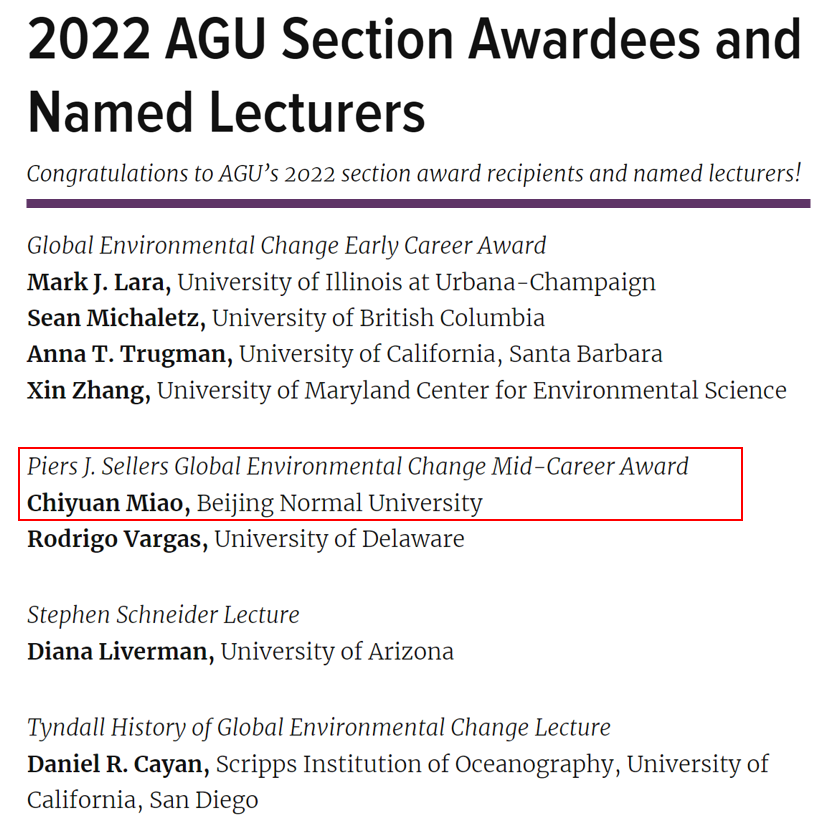Image resolution: width=827 pixels, height=827 pixels.
Task: Select the Global Environmental Change Early Career Award heading
Action: (x=286, y=245)
